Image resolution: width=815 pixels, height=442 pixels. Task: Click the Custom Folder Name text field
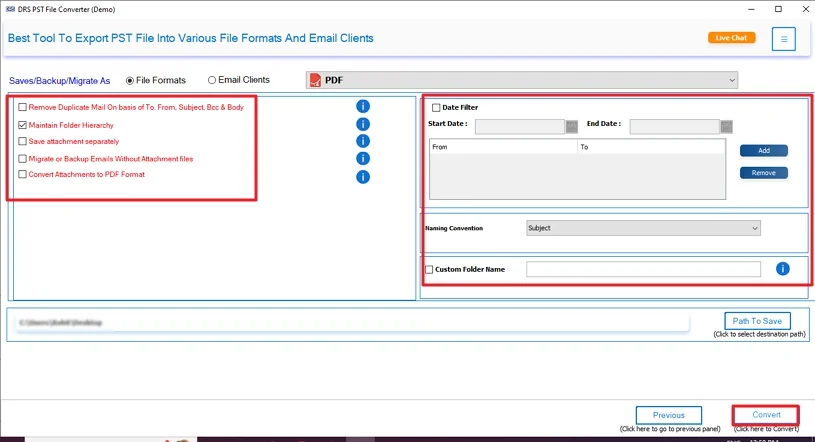click(x=643, y=269)
